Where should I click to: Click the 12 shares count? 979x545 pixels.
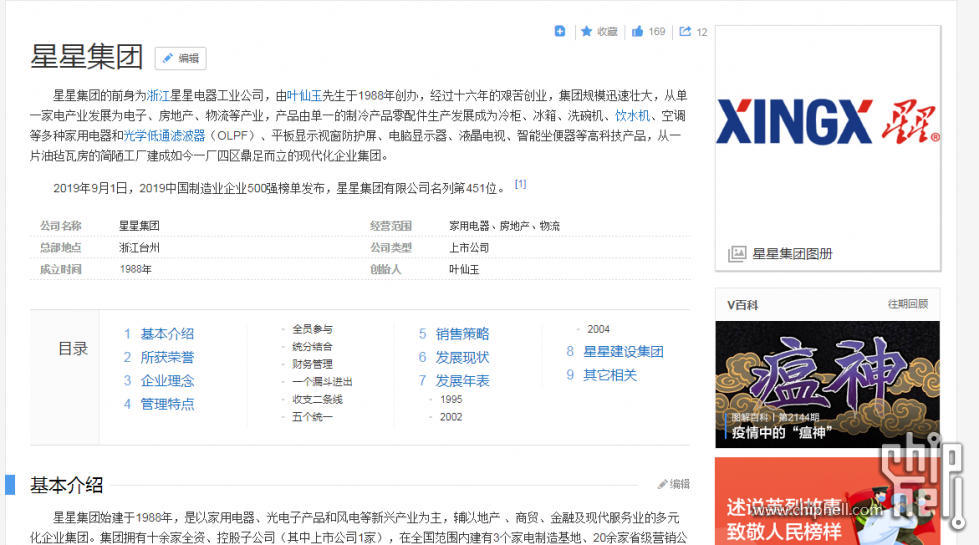702,32
